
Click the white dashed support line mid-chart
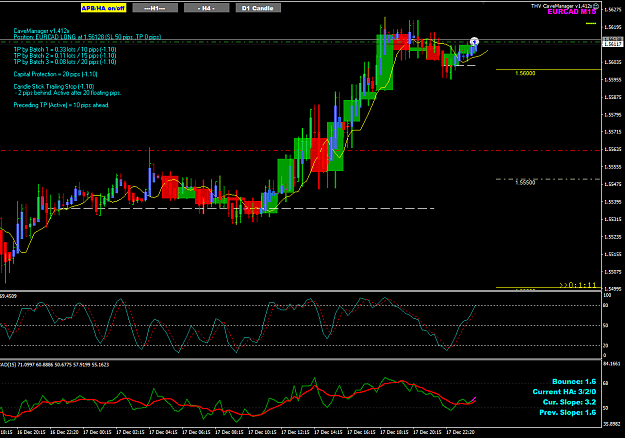pos(243,208)
